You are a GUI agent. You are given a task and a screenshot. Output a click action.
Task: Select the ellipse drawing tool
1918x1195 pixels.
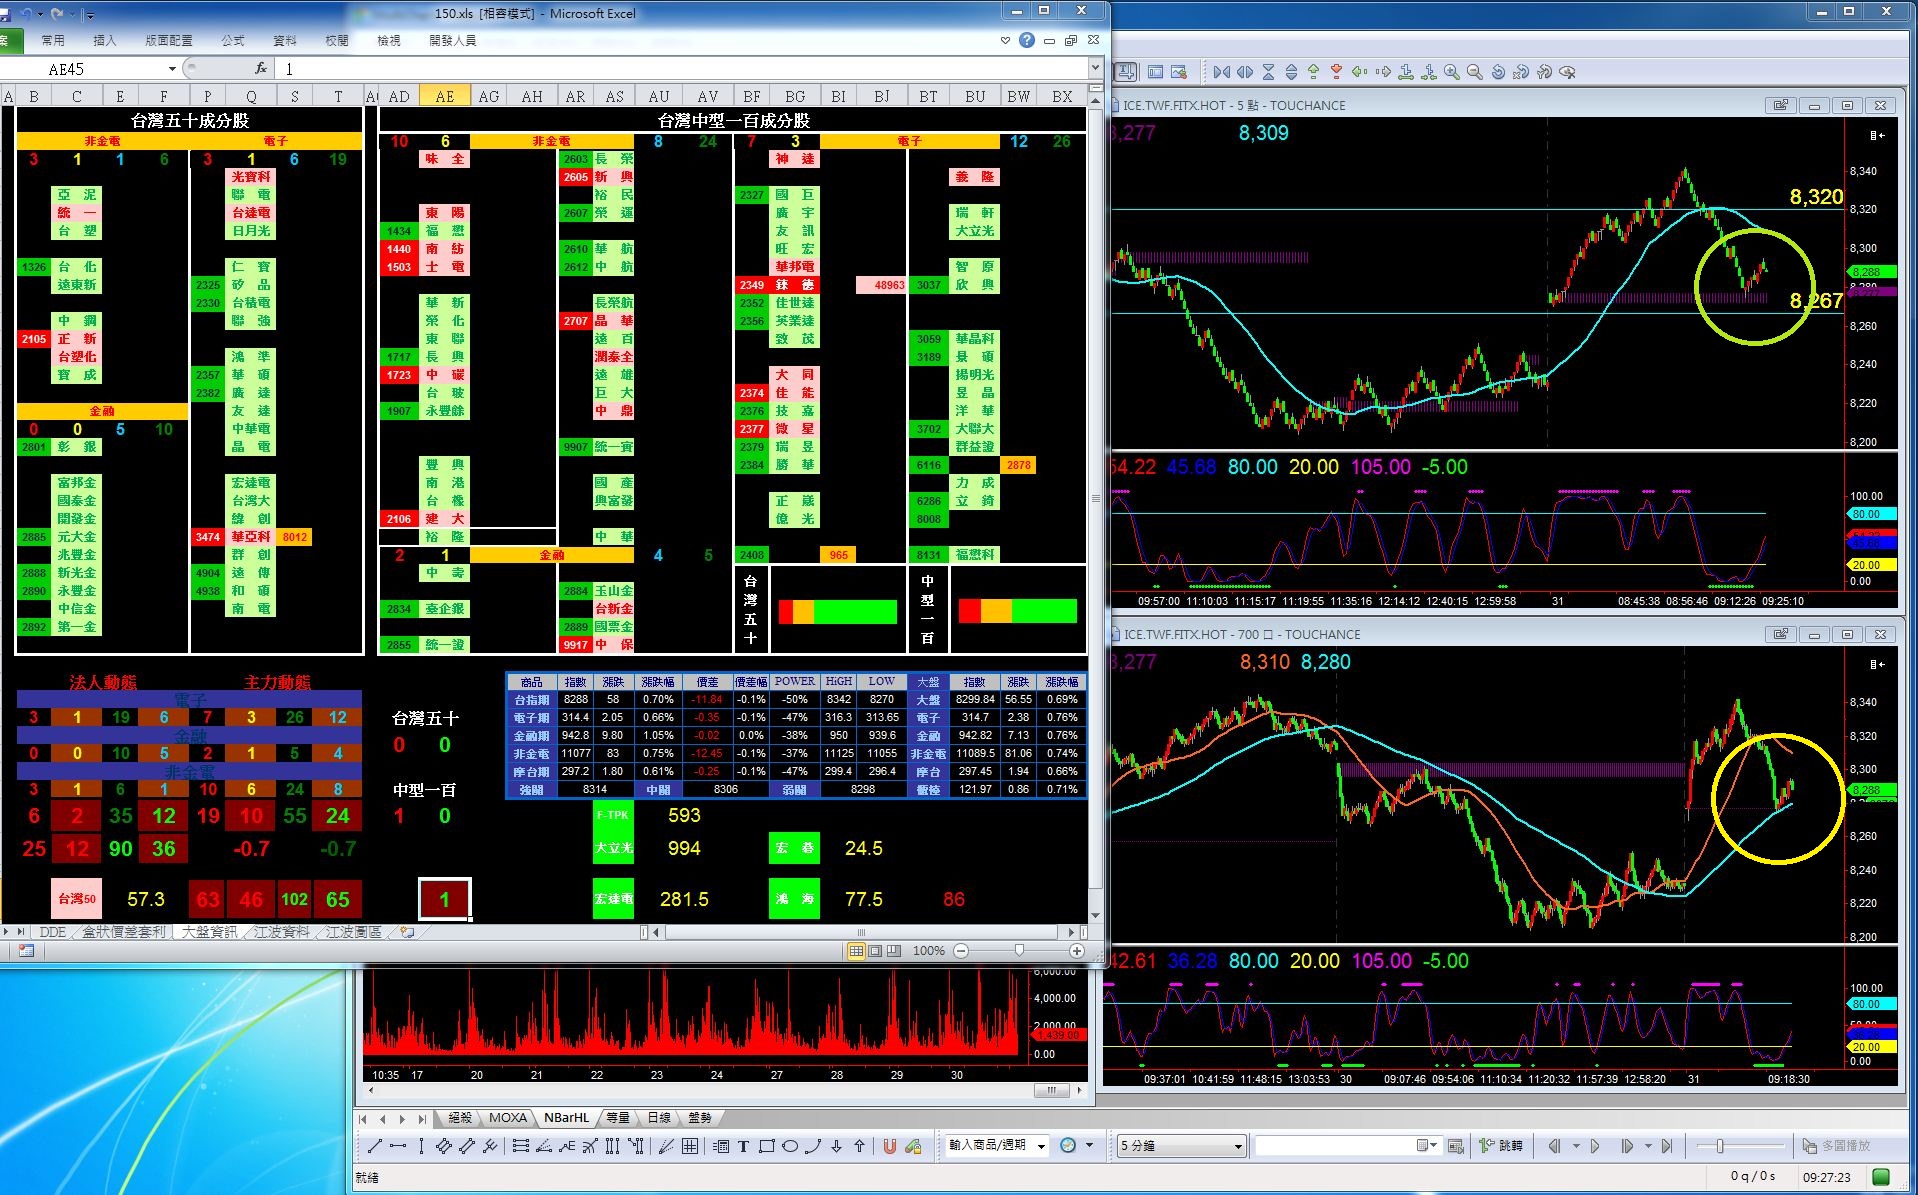790,1146
